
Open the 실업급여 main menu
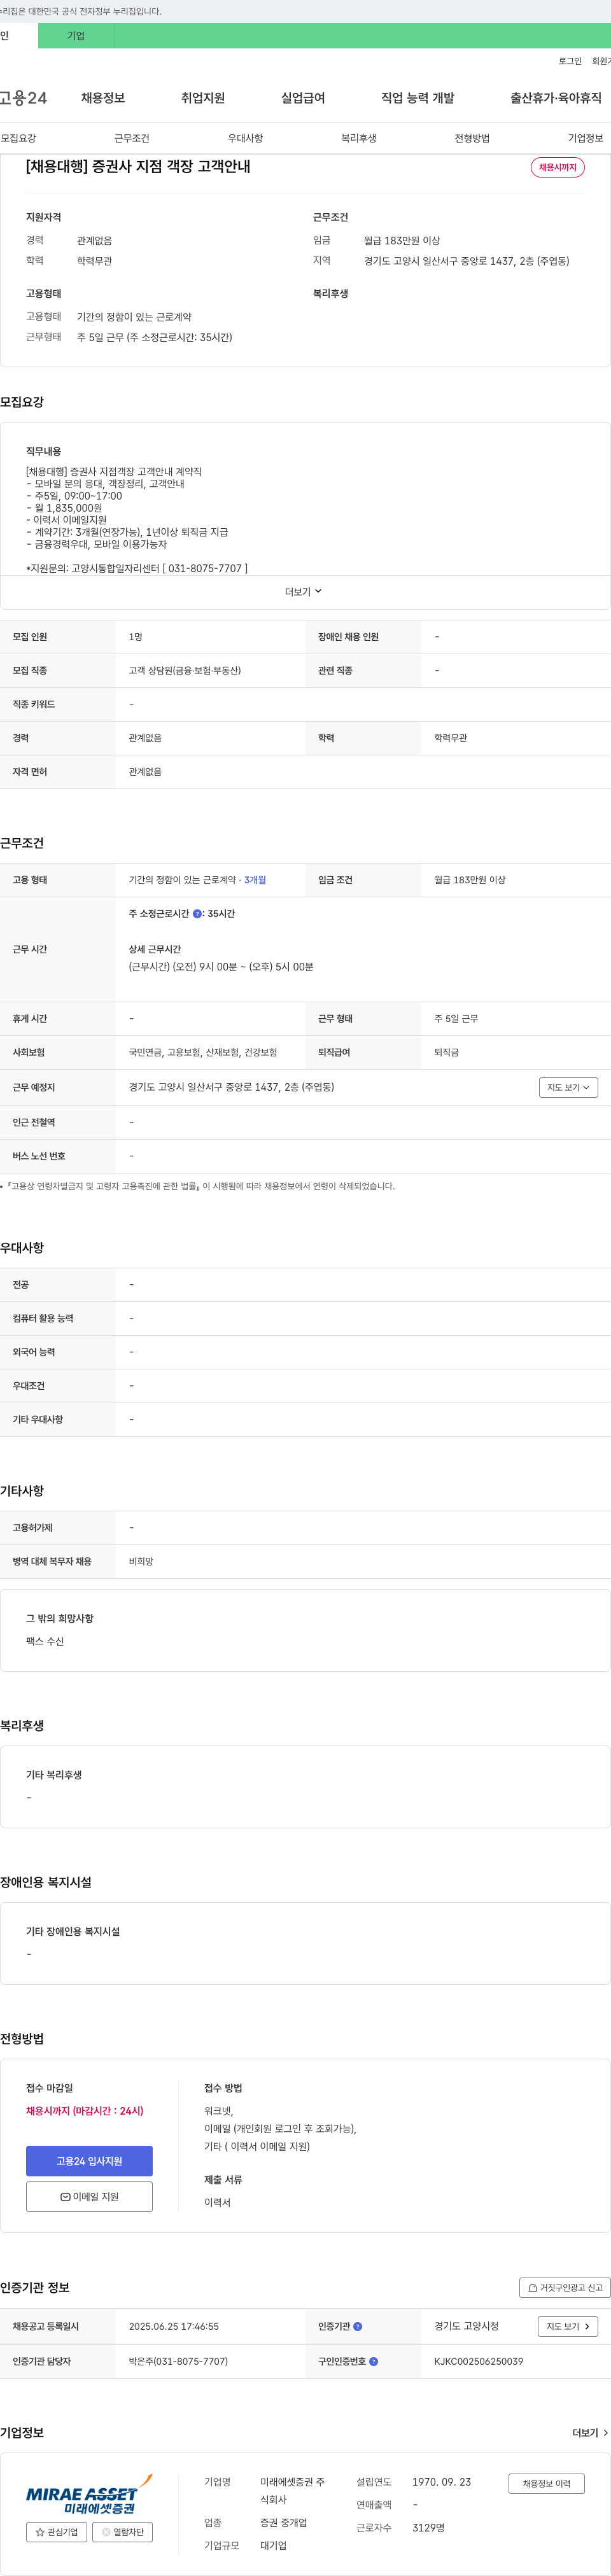click(303, 98)
